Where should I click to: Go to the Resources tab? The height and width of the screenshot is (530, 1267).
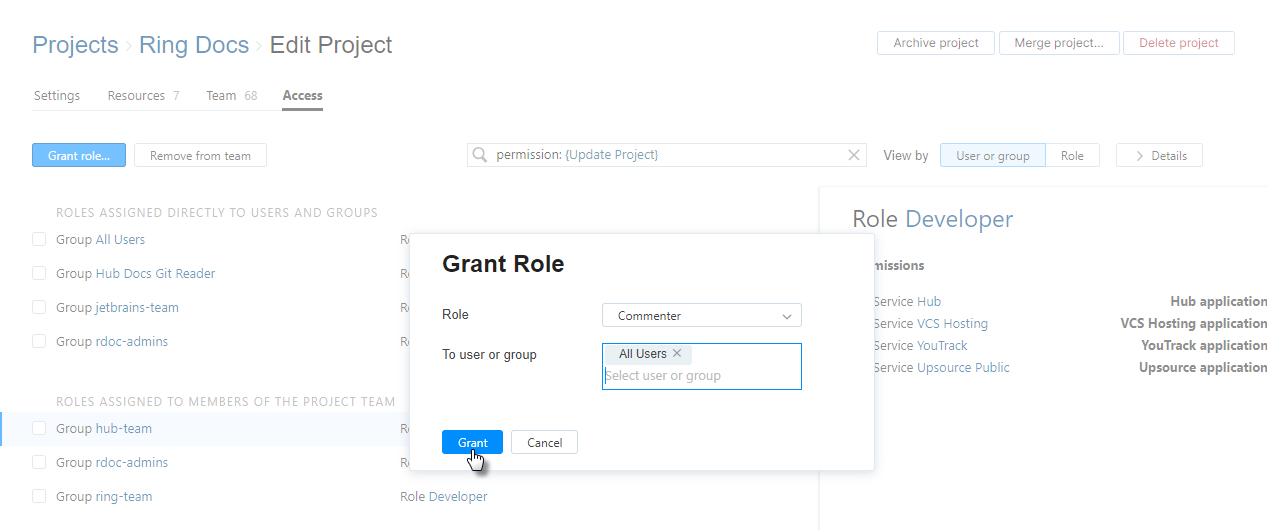136,96
